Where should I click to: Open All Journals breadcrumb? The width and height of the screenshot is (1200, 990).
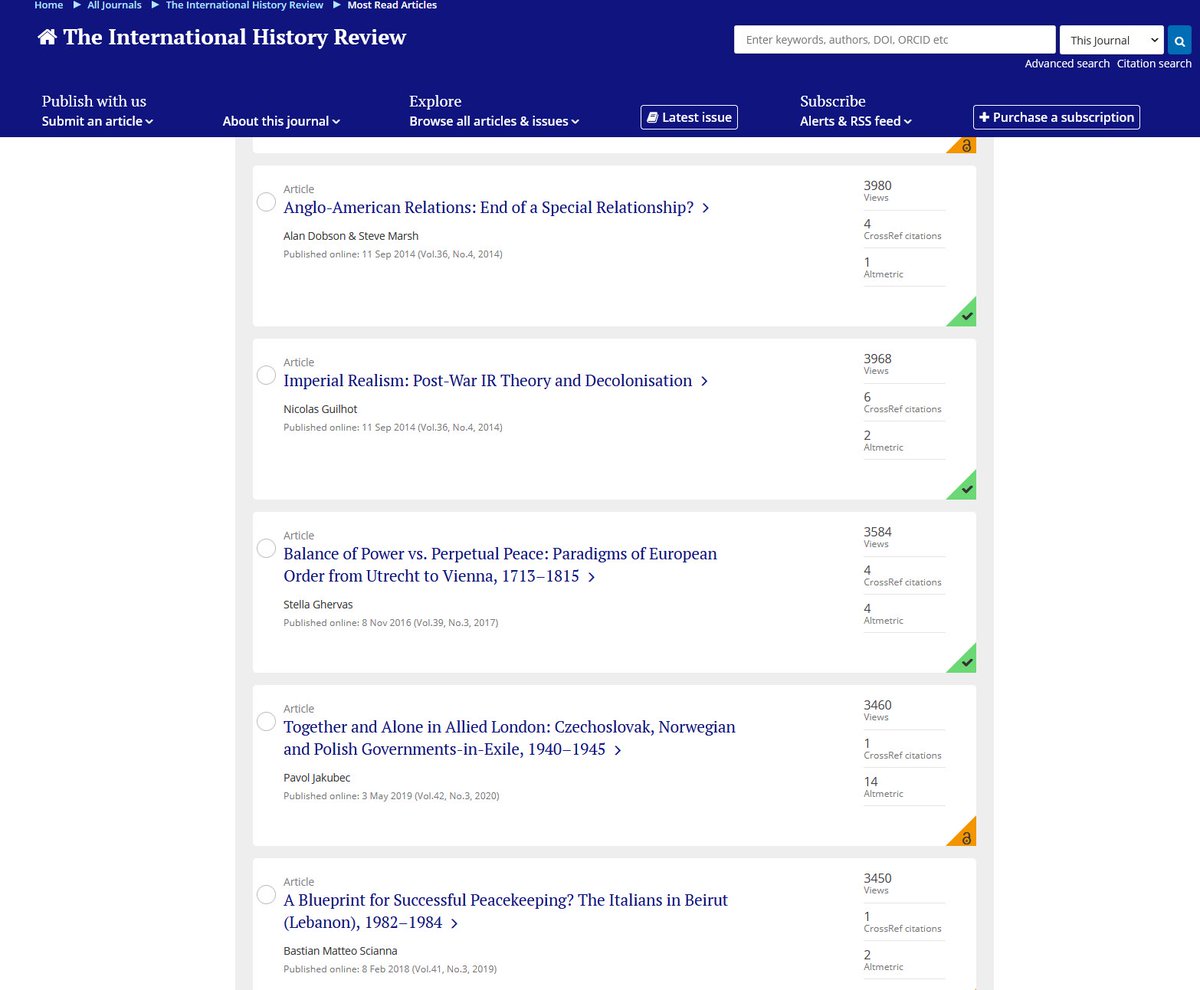(x=114, y=5)
